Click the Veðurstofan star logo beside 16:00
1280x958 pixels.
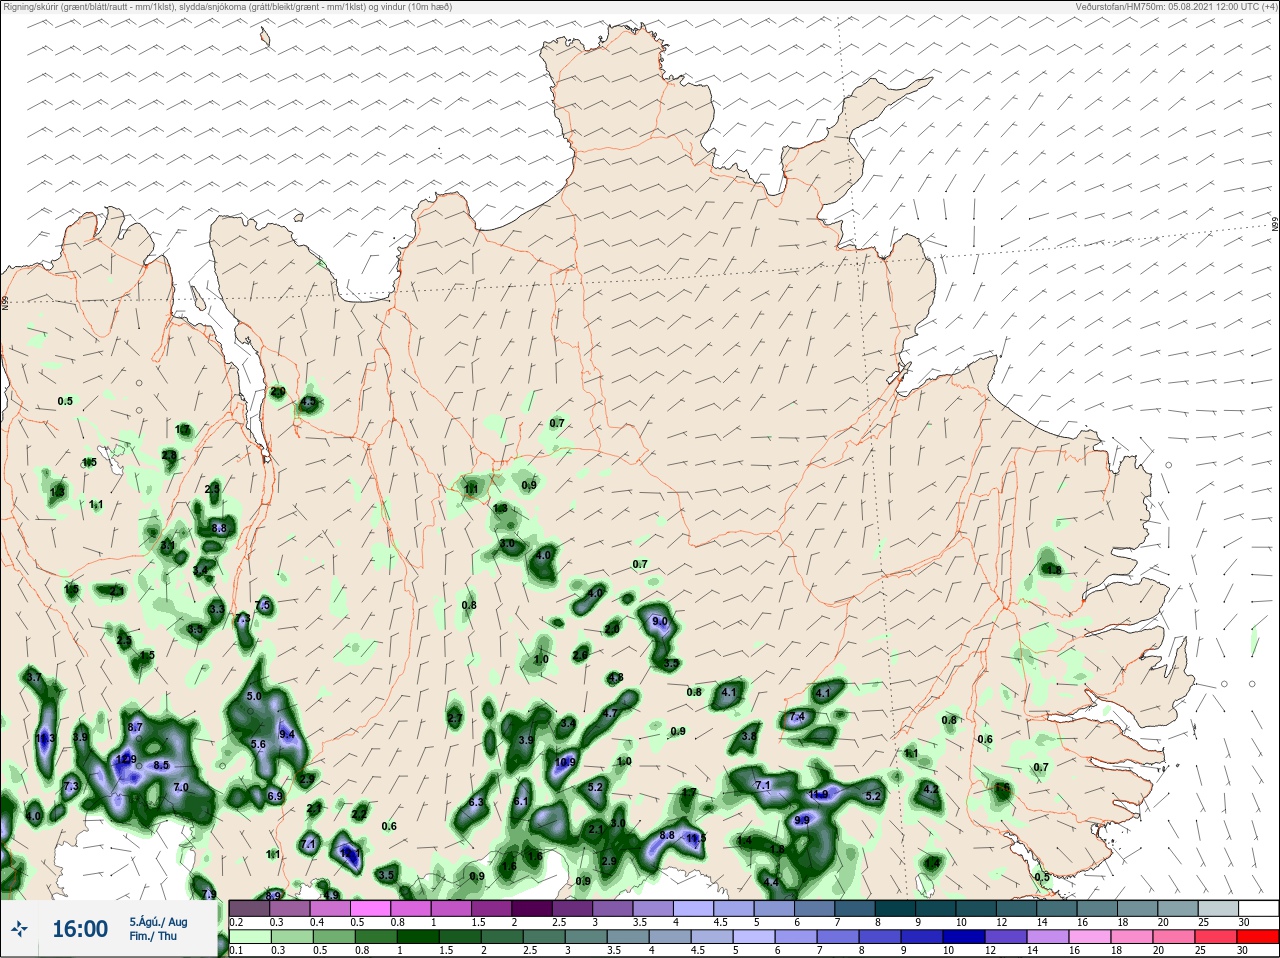tap(19, 929)
